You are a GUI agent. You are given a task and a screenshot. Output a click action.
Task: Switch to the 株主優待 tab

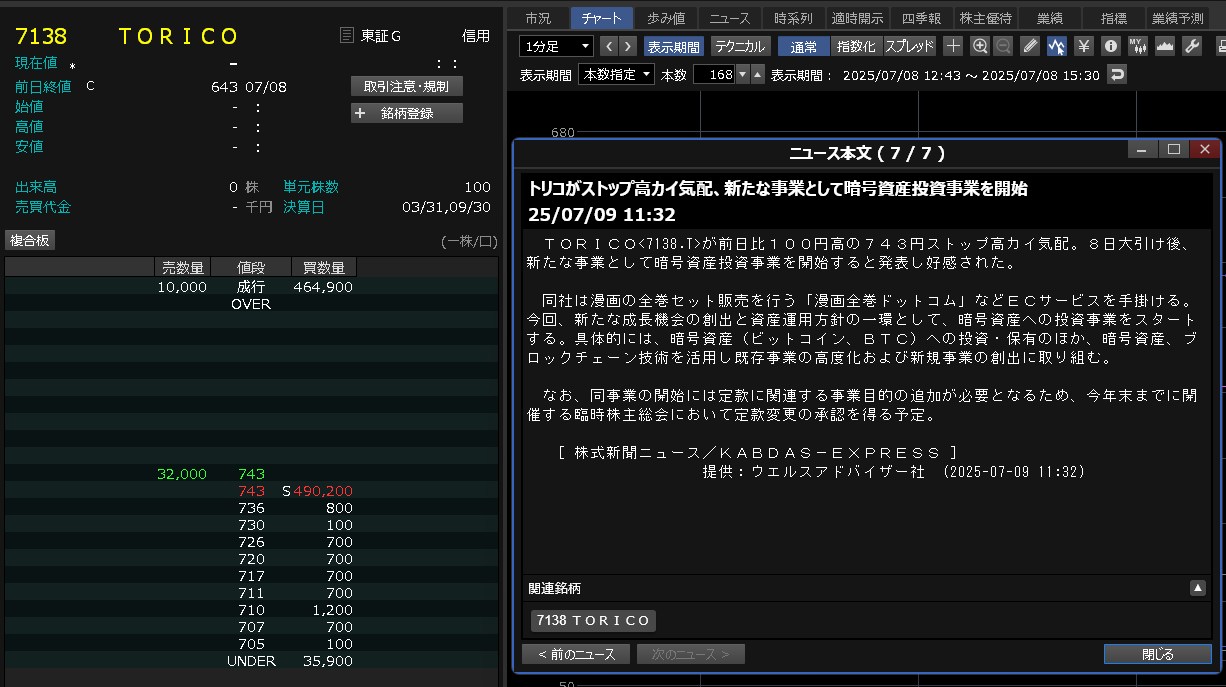coord(985,18)
